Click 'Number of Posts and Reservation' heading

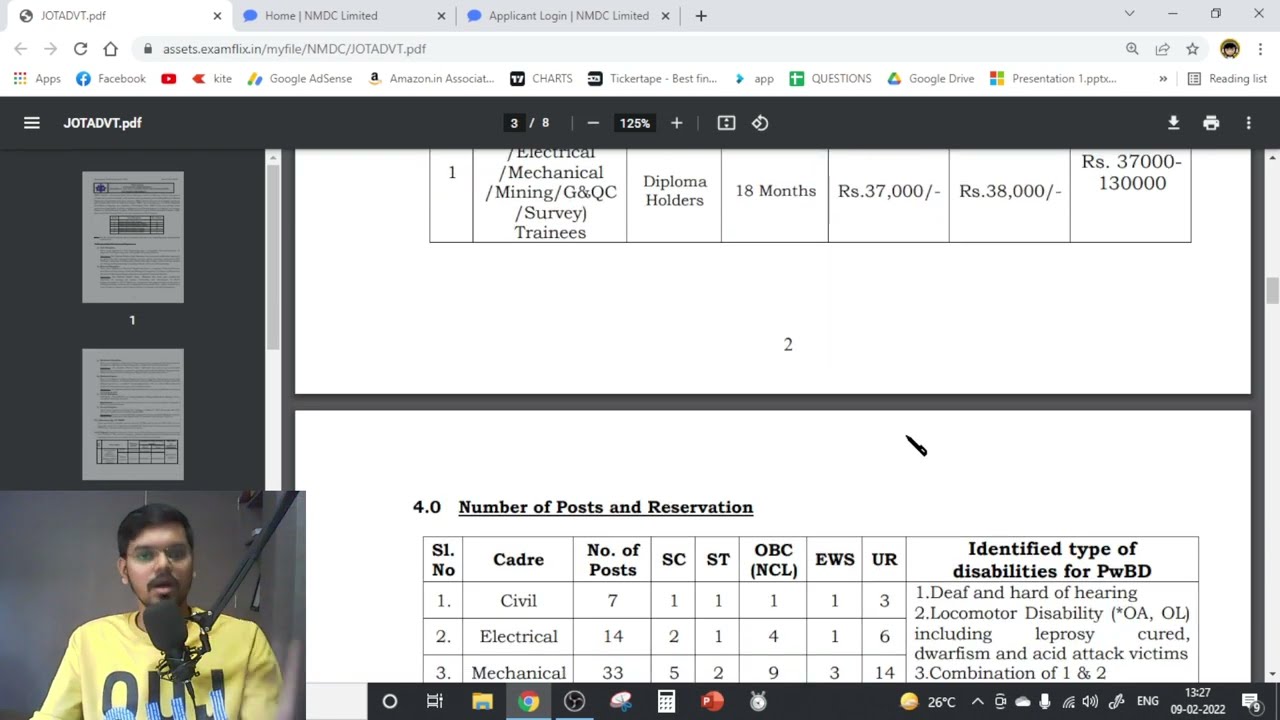(605, 507)
